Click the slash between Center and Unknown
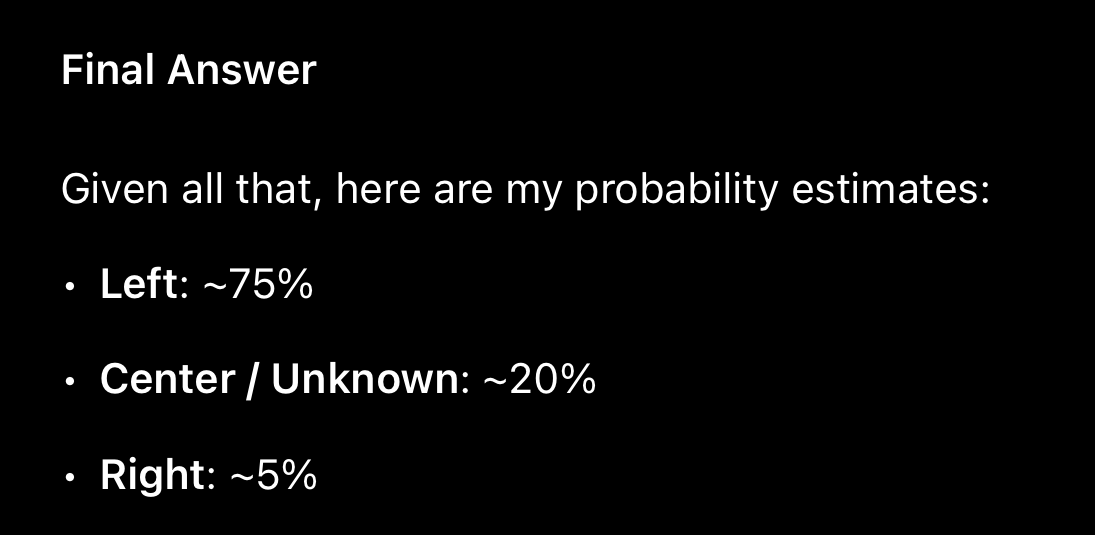Screen dimensions: 1095x535 tap(253, 379)
